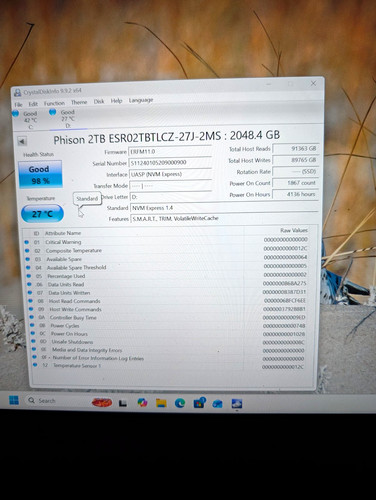Click the CrystalDiskInfo title bar icon
The image size is (376, 500).
click(x=17, y=93)
